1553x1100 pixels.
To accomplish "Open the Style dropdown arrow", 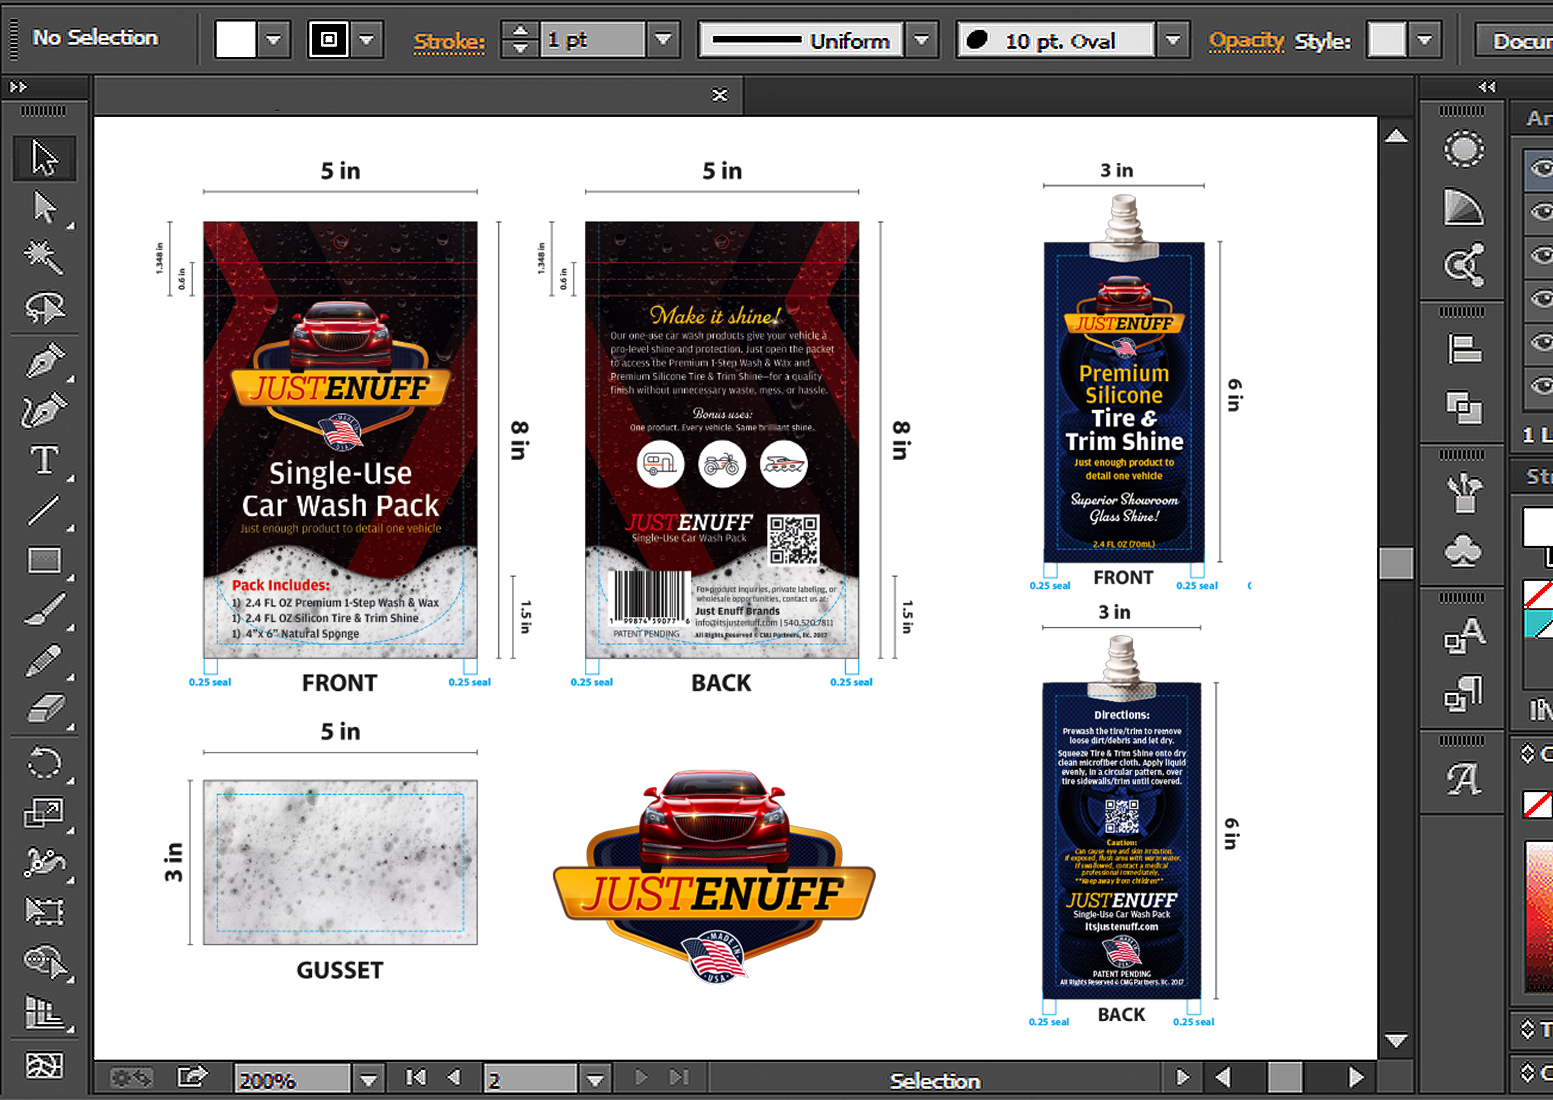I will coord(1425,41).
